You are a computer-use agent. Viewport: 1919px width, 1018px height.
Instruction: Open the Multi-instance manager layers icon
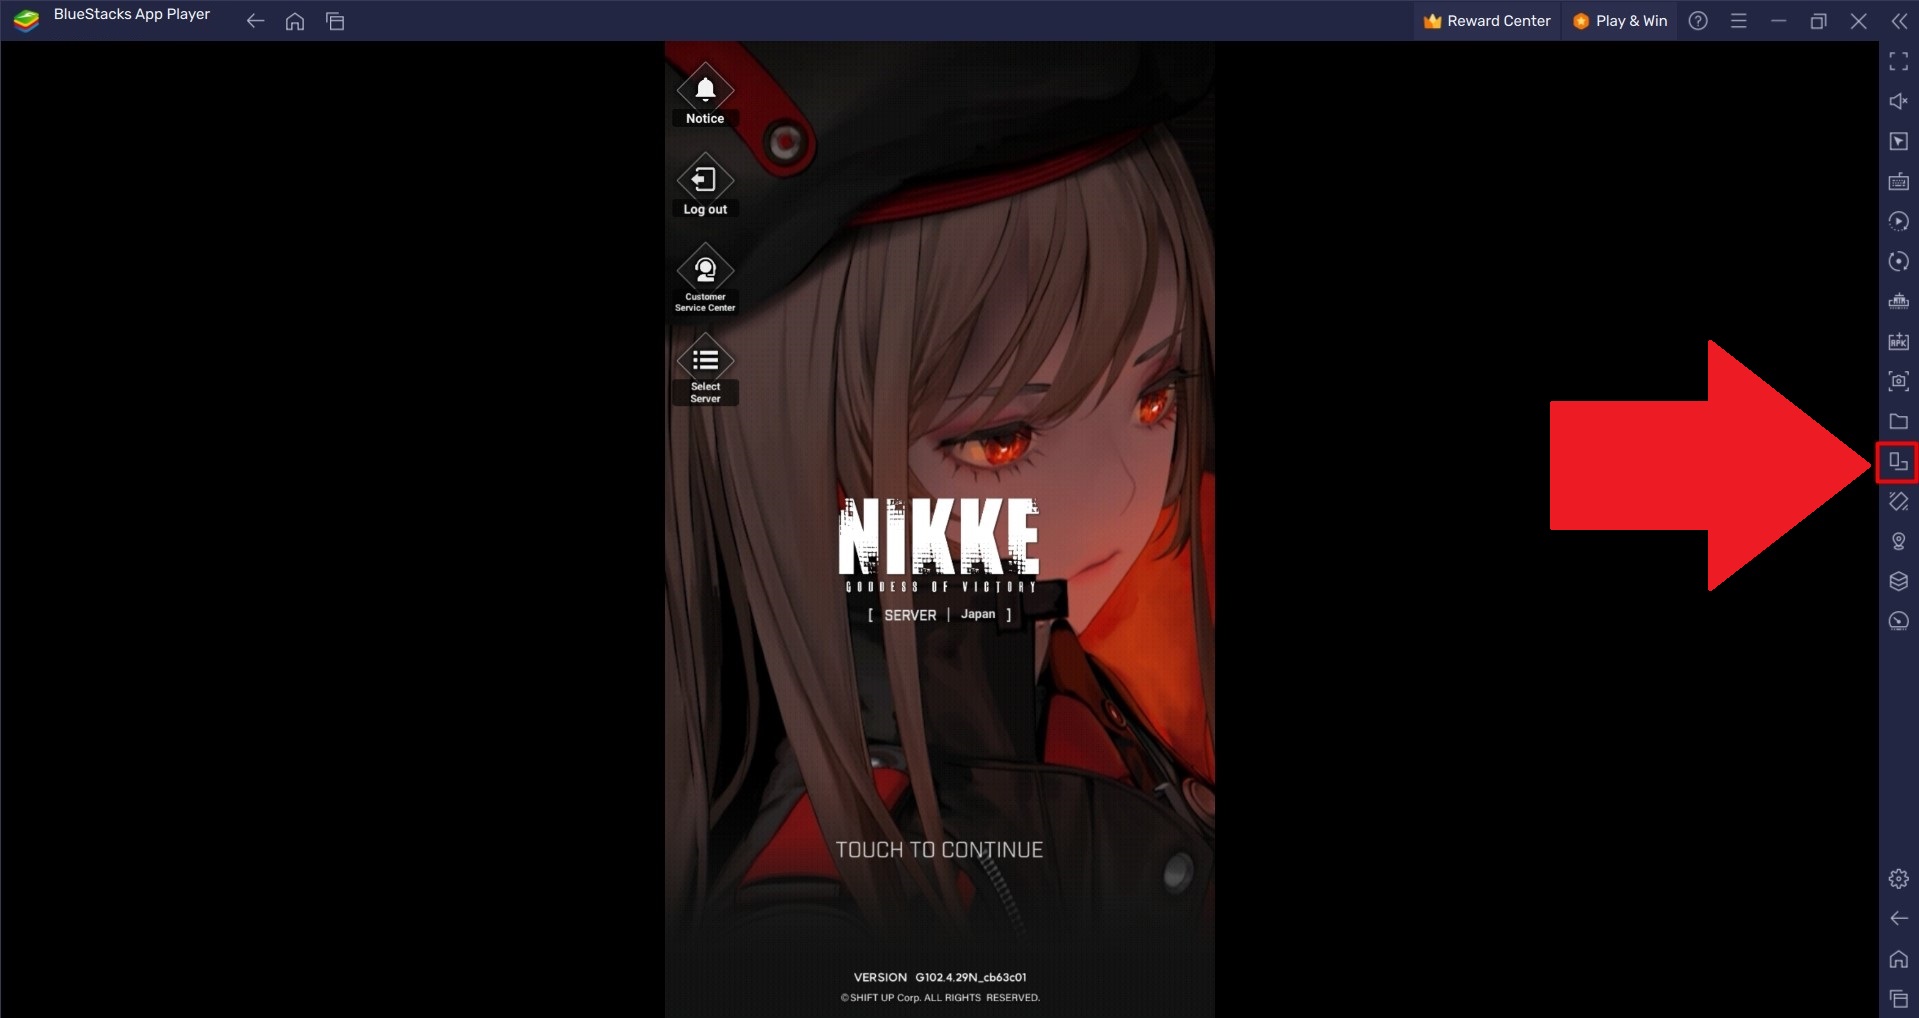(x=1898, y=581)
